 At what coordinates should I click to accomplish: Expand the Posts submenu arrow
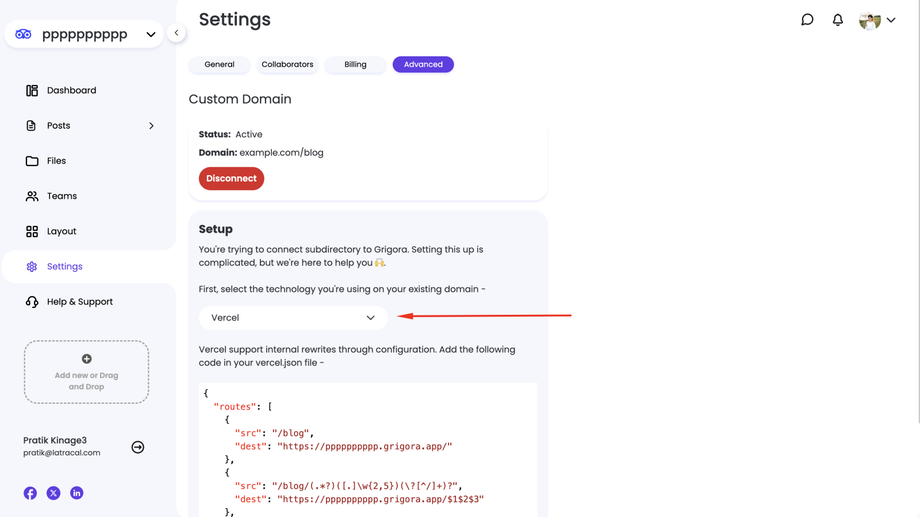pyautogui.click(x=151, y=126)
